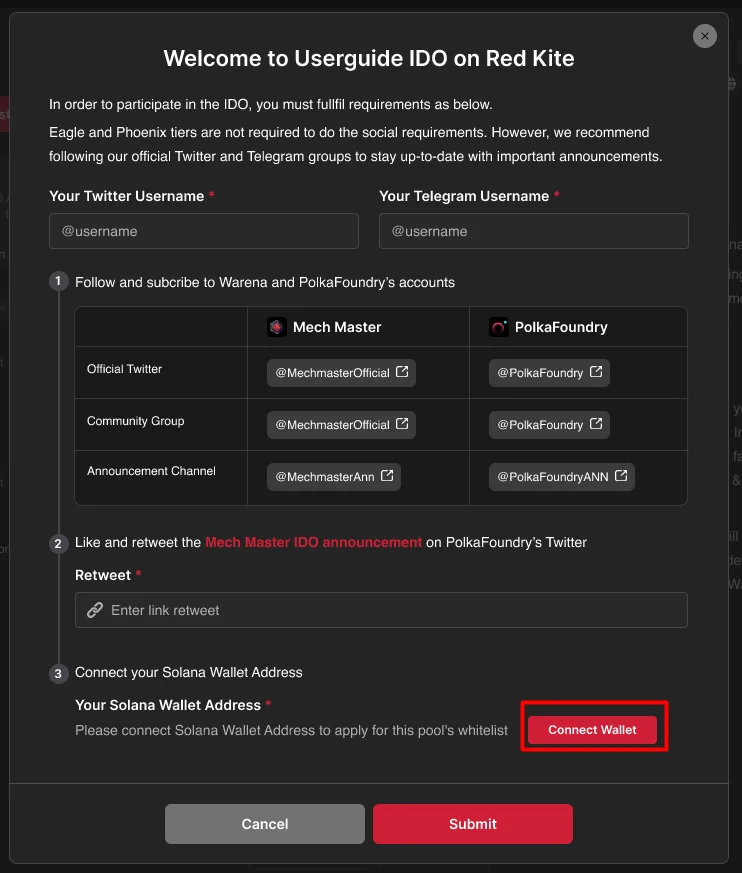Click the PolkaFoundry column header text
Screen dimensions: 742x873
click(x=561, y=327)
